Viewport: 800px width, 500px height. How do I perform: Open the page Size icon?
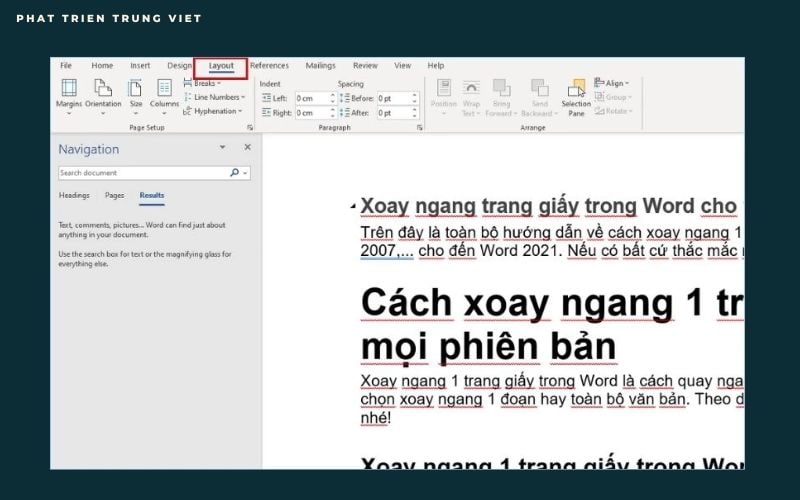pos(135,91)
